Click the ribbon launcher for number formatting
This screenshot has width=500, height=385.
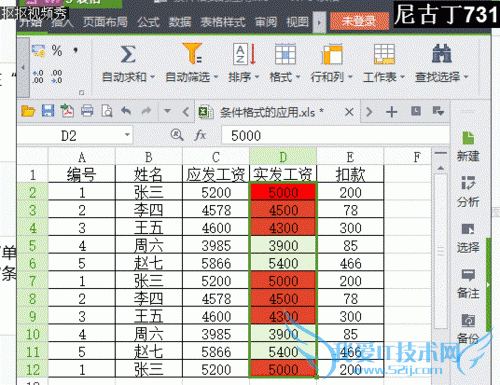pyautogui.click(x=81, y=92)
